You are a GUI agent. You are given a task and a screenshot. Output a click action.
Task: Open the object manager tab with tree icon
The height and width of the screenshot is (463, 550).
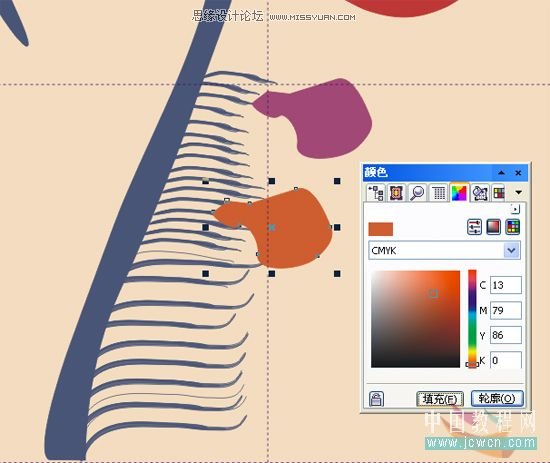pos(376,193)
